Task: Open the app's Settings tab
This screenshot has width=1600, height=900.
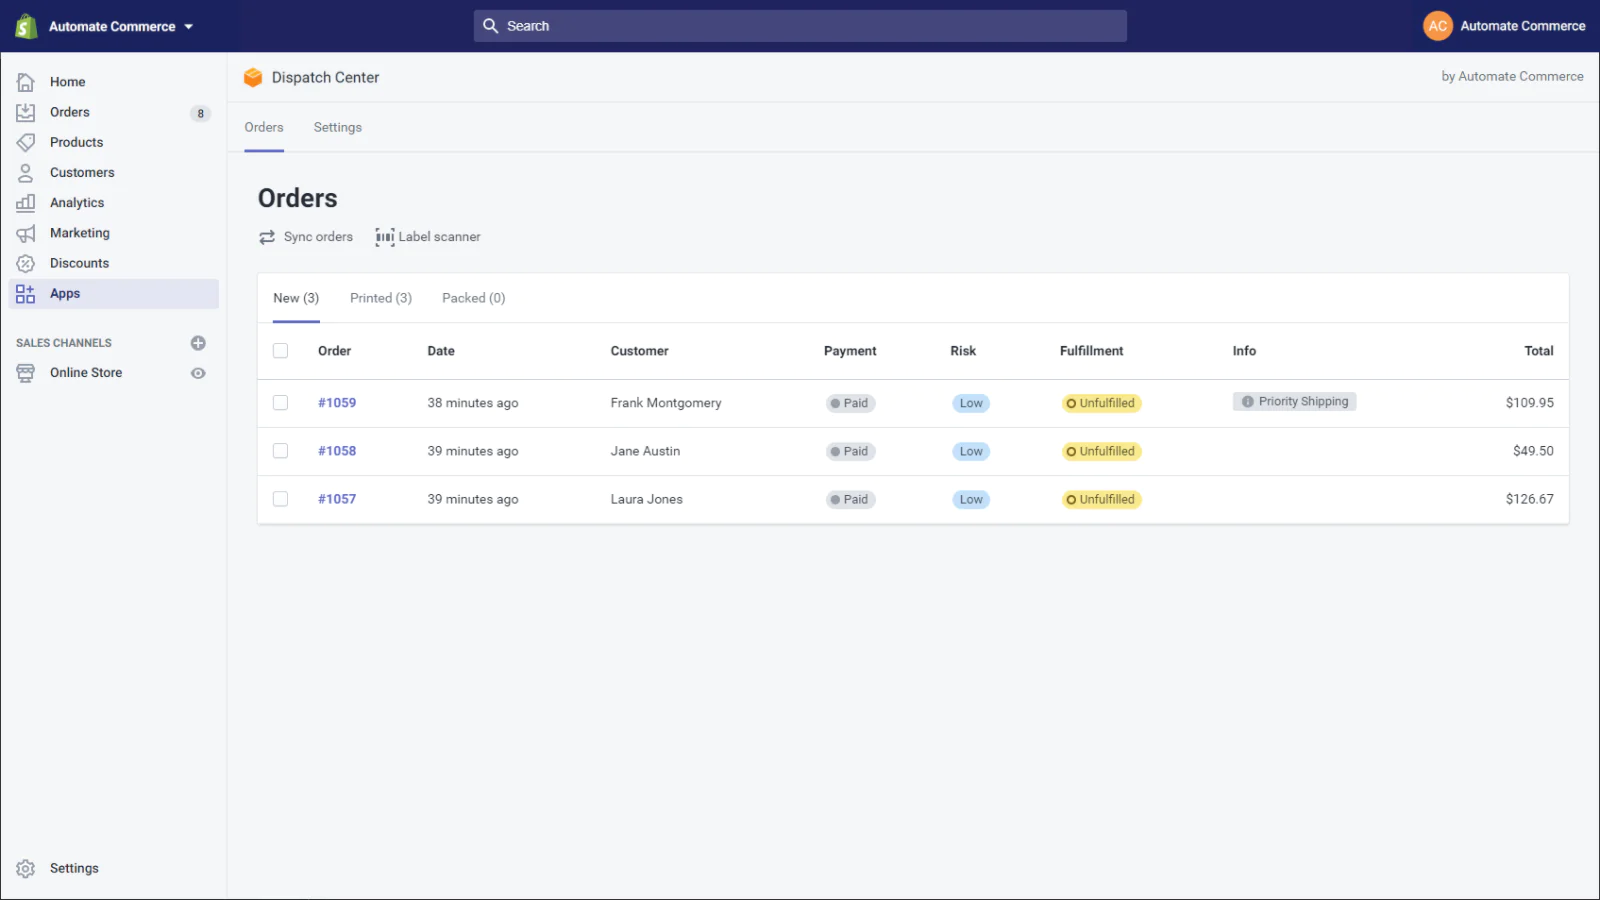Action: 337,127
